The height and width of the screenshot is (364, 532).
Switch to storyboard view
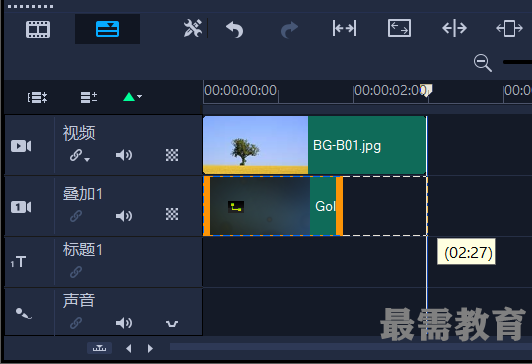38,29
